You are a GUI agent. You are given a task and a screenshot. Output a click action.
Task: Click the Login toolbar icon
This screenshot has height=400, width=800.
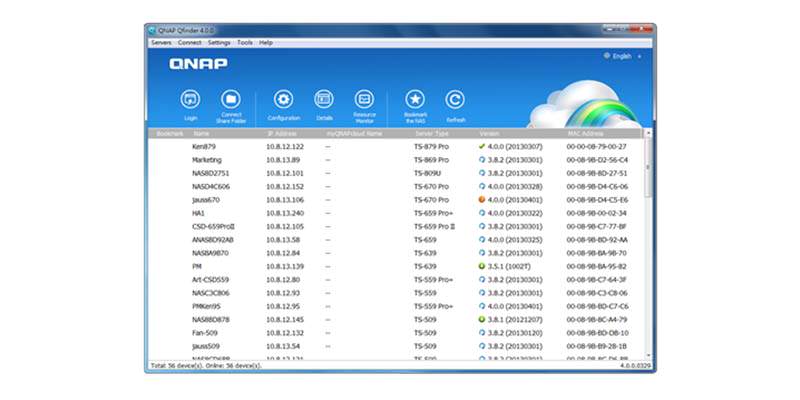pyautogui.click(x=190, y=99)
